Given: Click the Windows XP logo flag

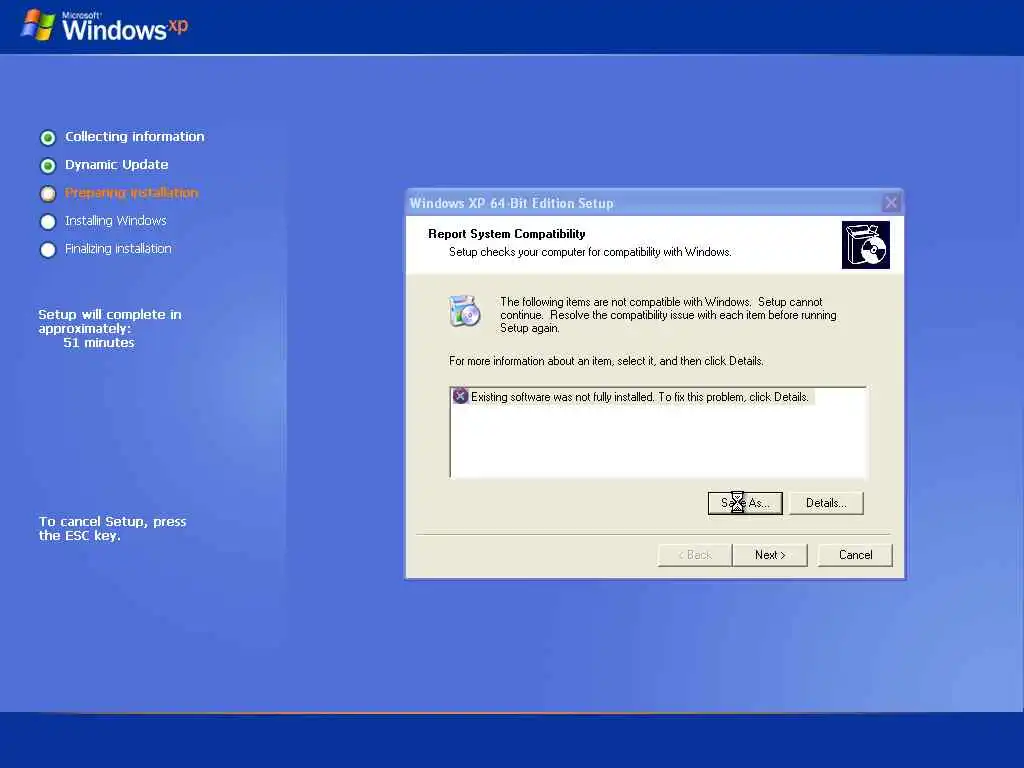Looking at the screenshot, I should click(38, 26).
